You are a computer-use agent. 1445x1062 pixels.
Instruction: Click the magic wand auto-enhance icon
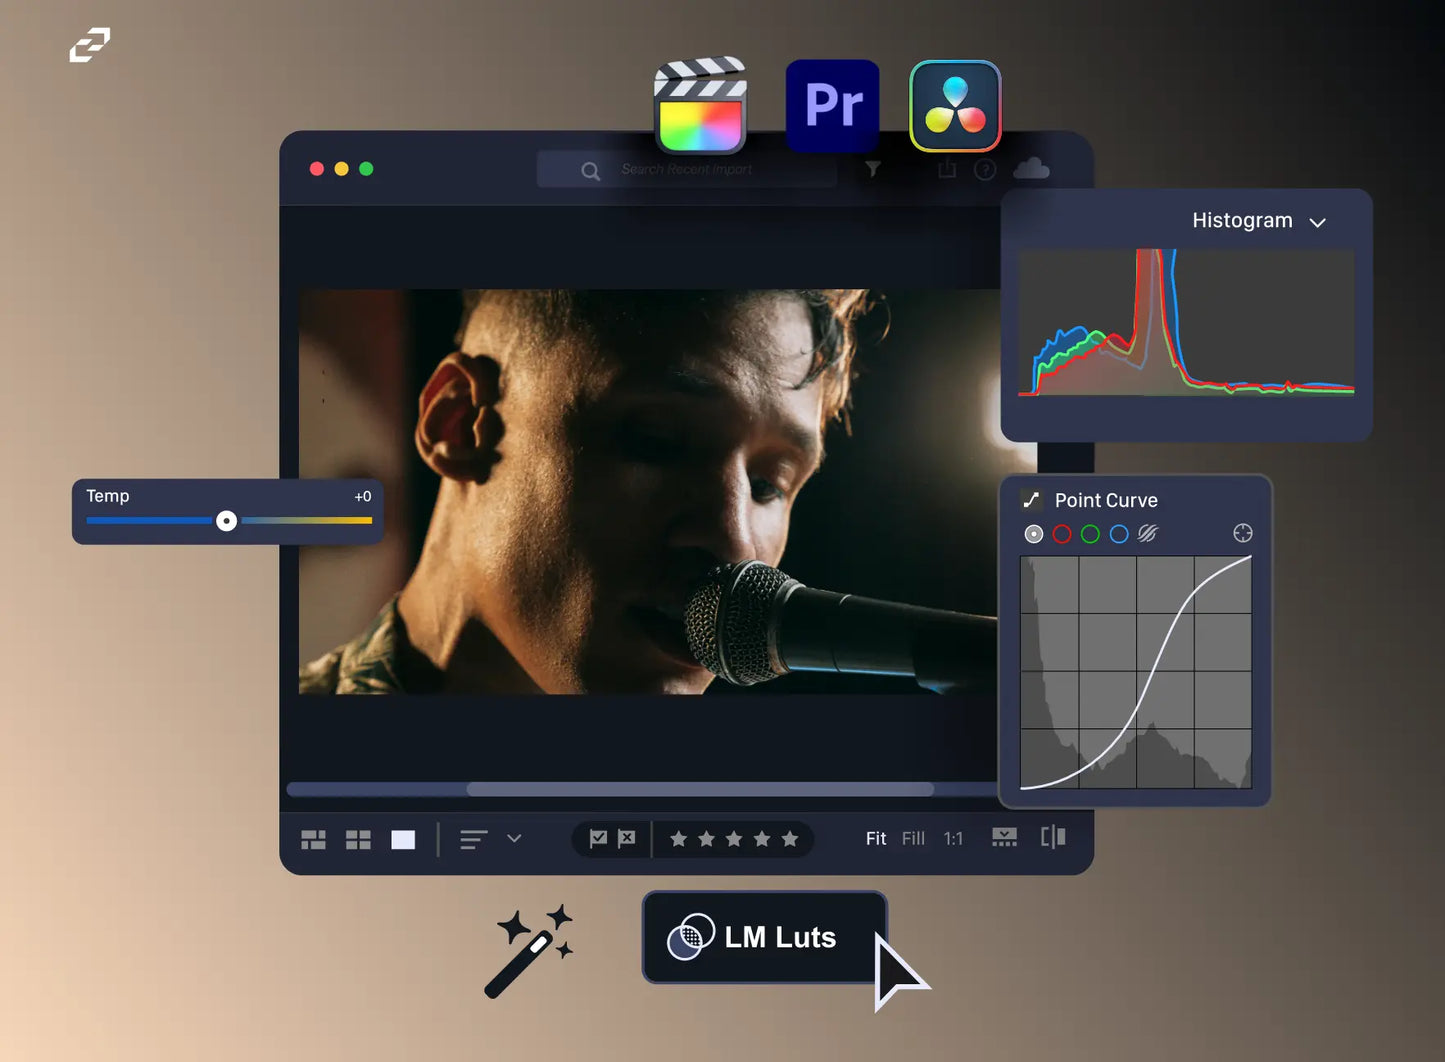tap(529, 951)
